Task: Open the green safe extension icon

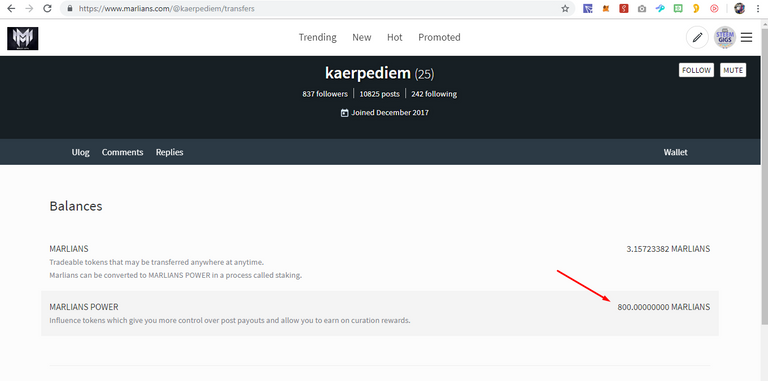Action: (x=678, y=8)
